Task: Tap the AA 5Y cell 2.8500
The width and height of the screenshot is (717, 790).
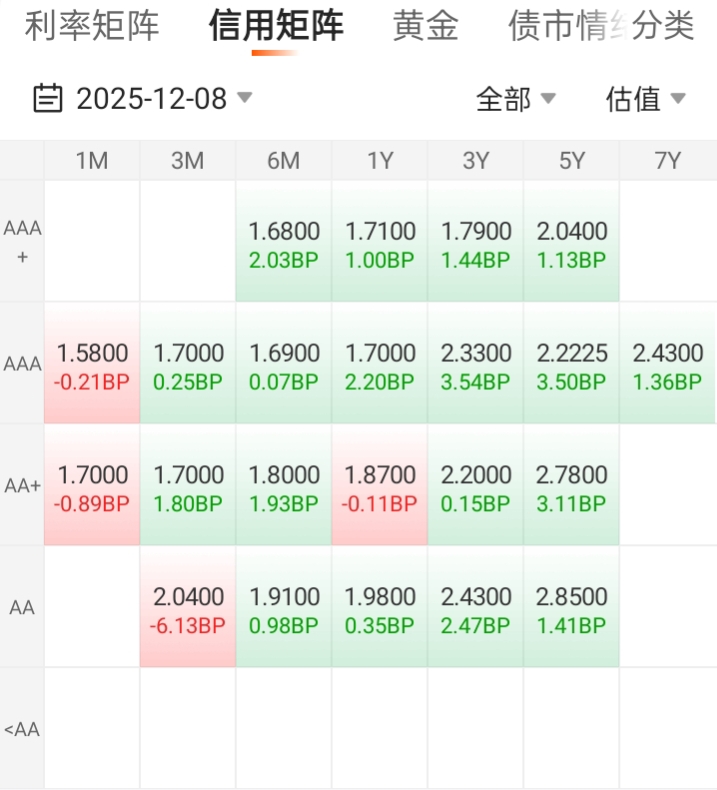Action: pos(572,609)
